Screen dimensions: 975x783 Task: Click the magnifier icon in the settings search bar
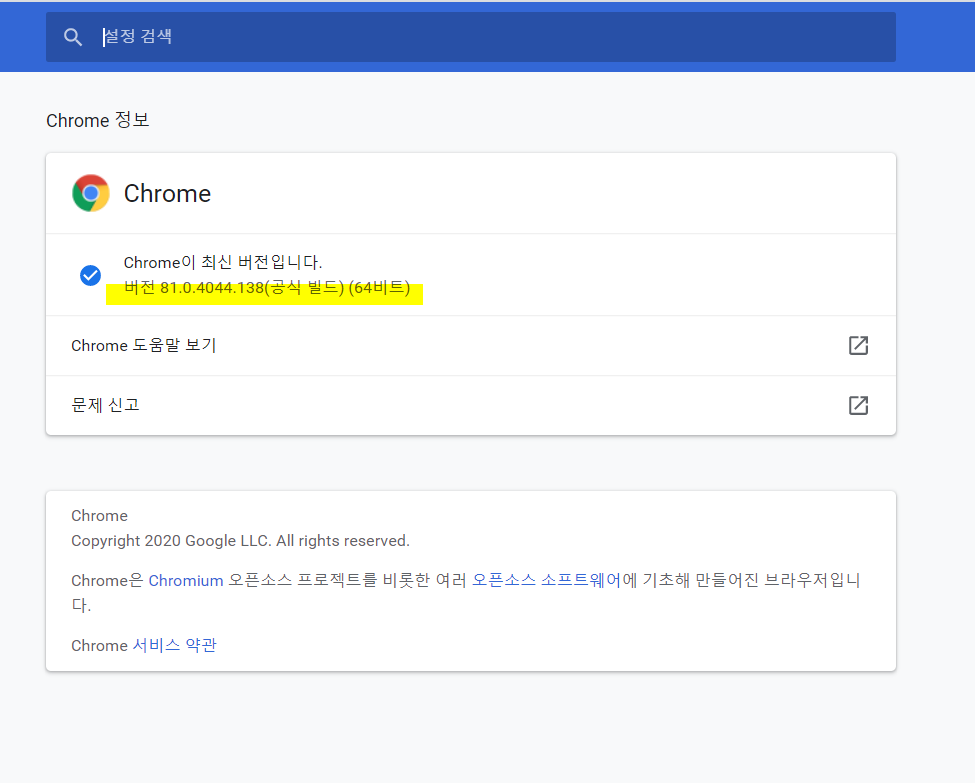(x=73, y=37)
